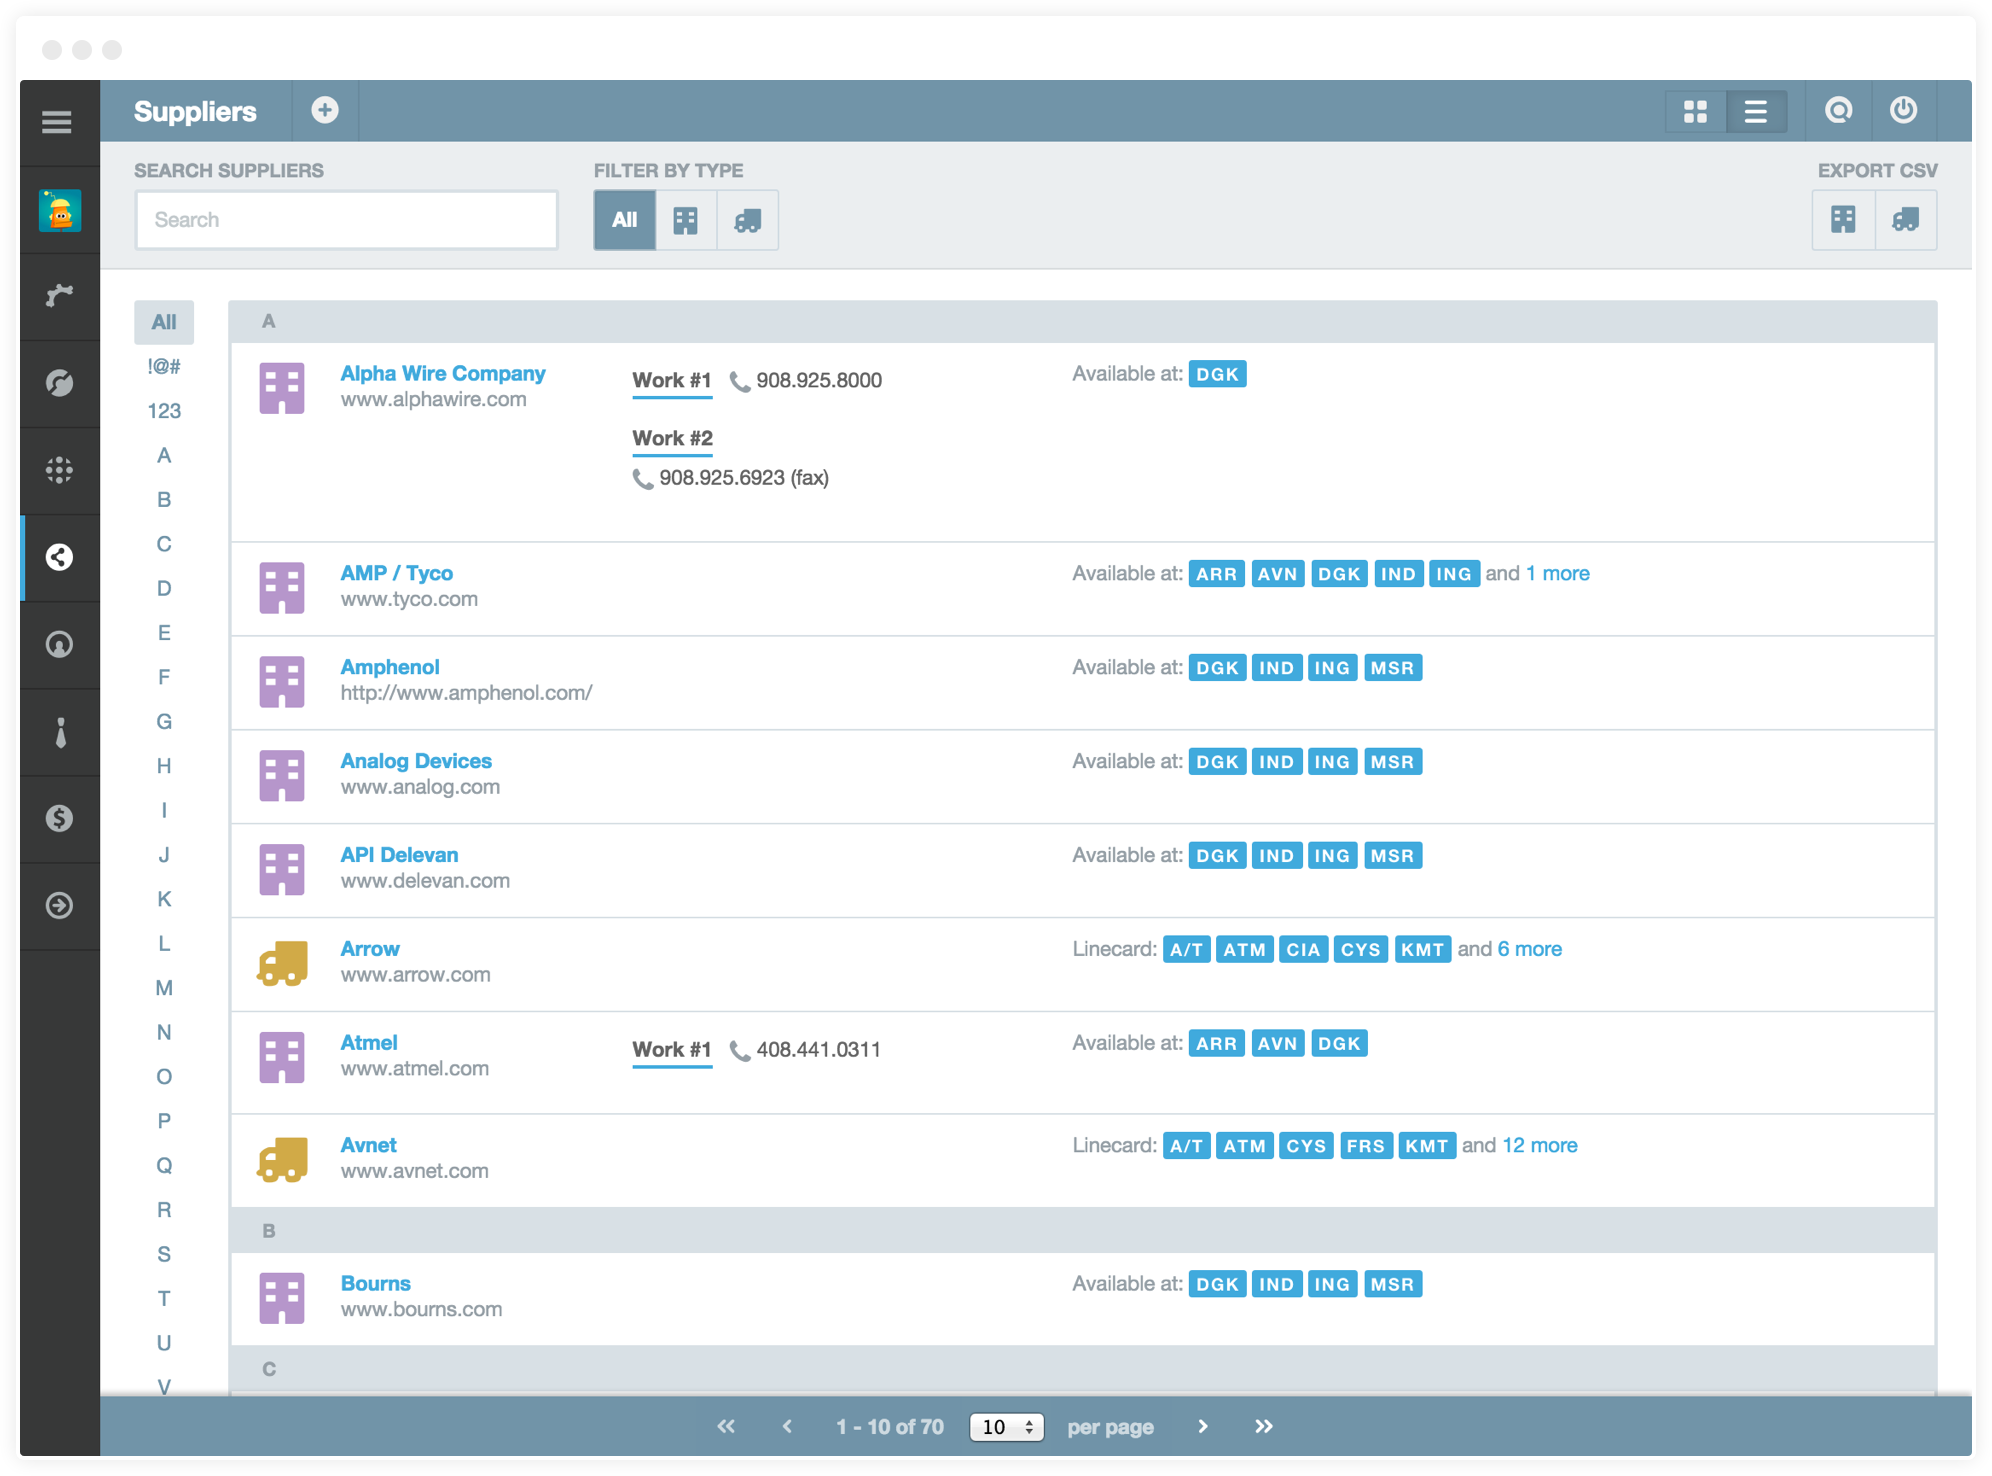Click the user avatar icon in the sidebar

(60, 210)
